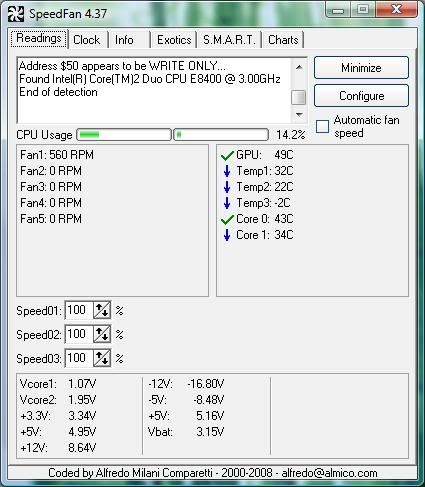Click the blue down arrow beside Temp2
The width and height of the screenshot is (425, 487).
point(227,187)
